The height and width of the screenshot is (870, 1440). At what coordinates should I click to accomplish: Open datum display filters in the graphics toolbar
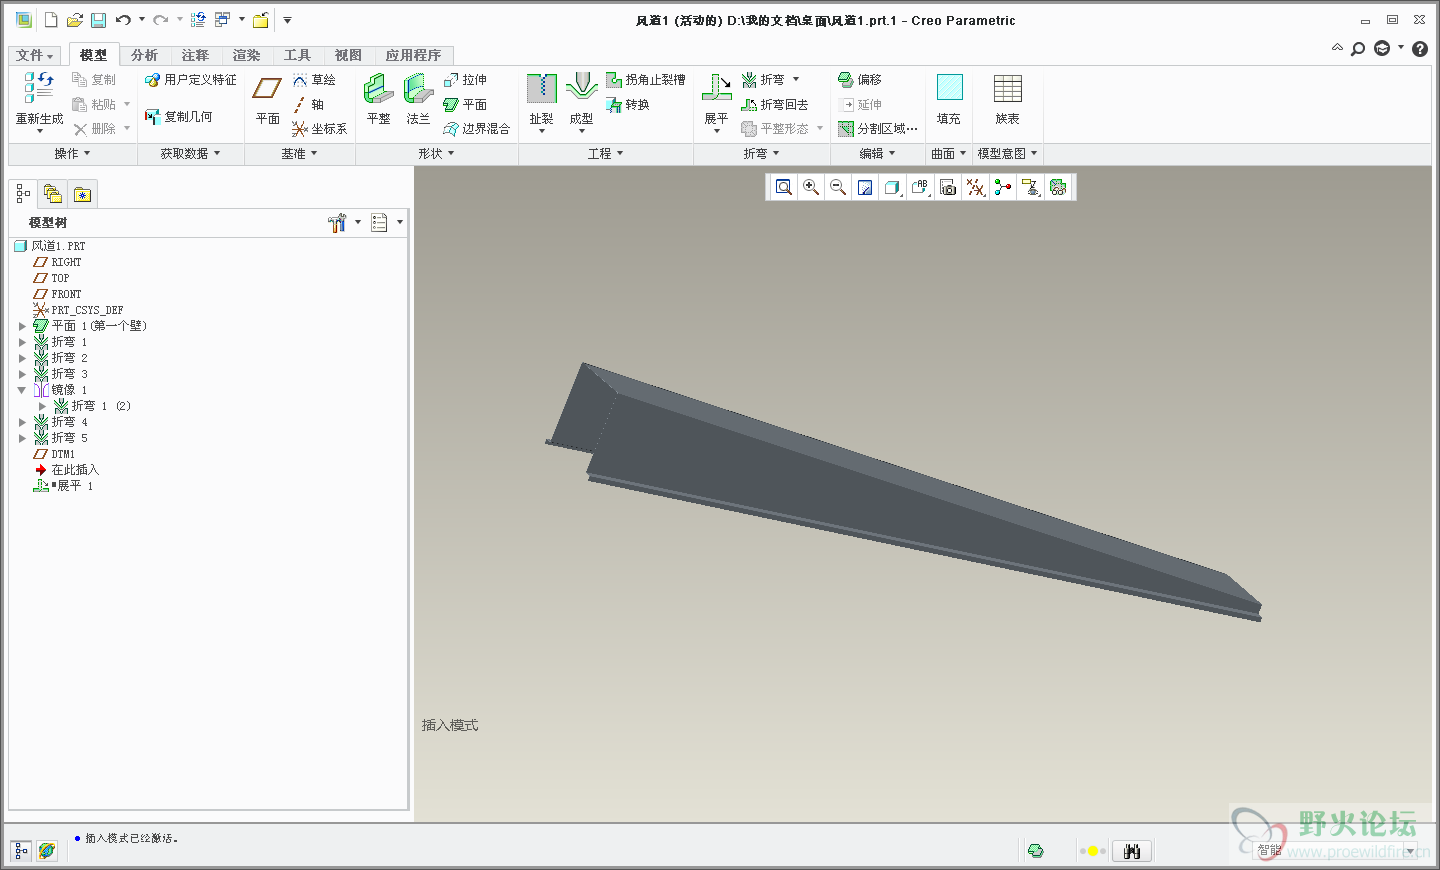[x=976, y=187]
